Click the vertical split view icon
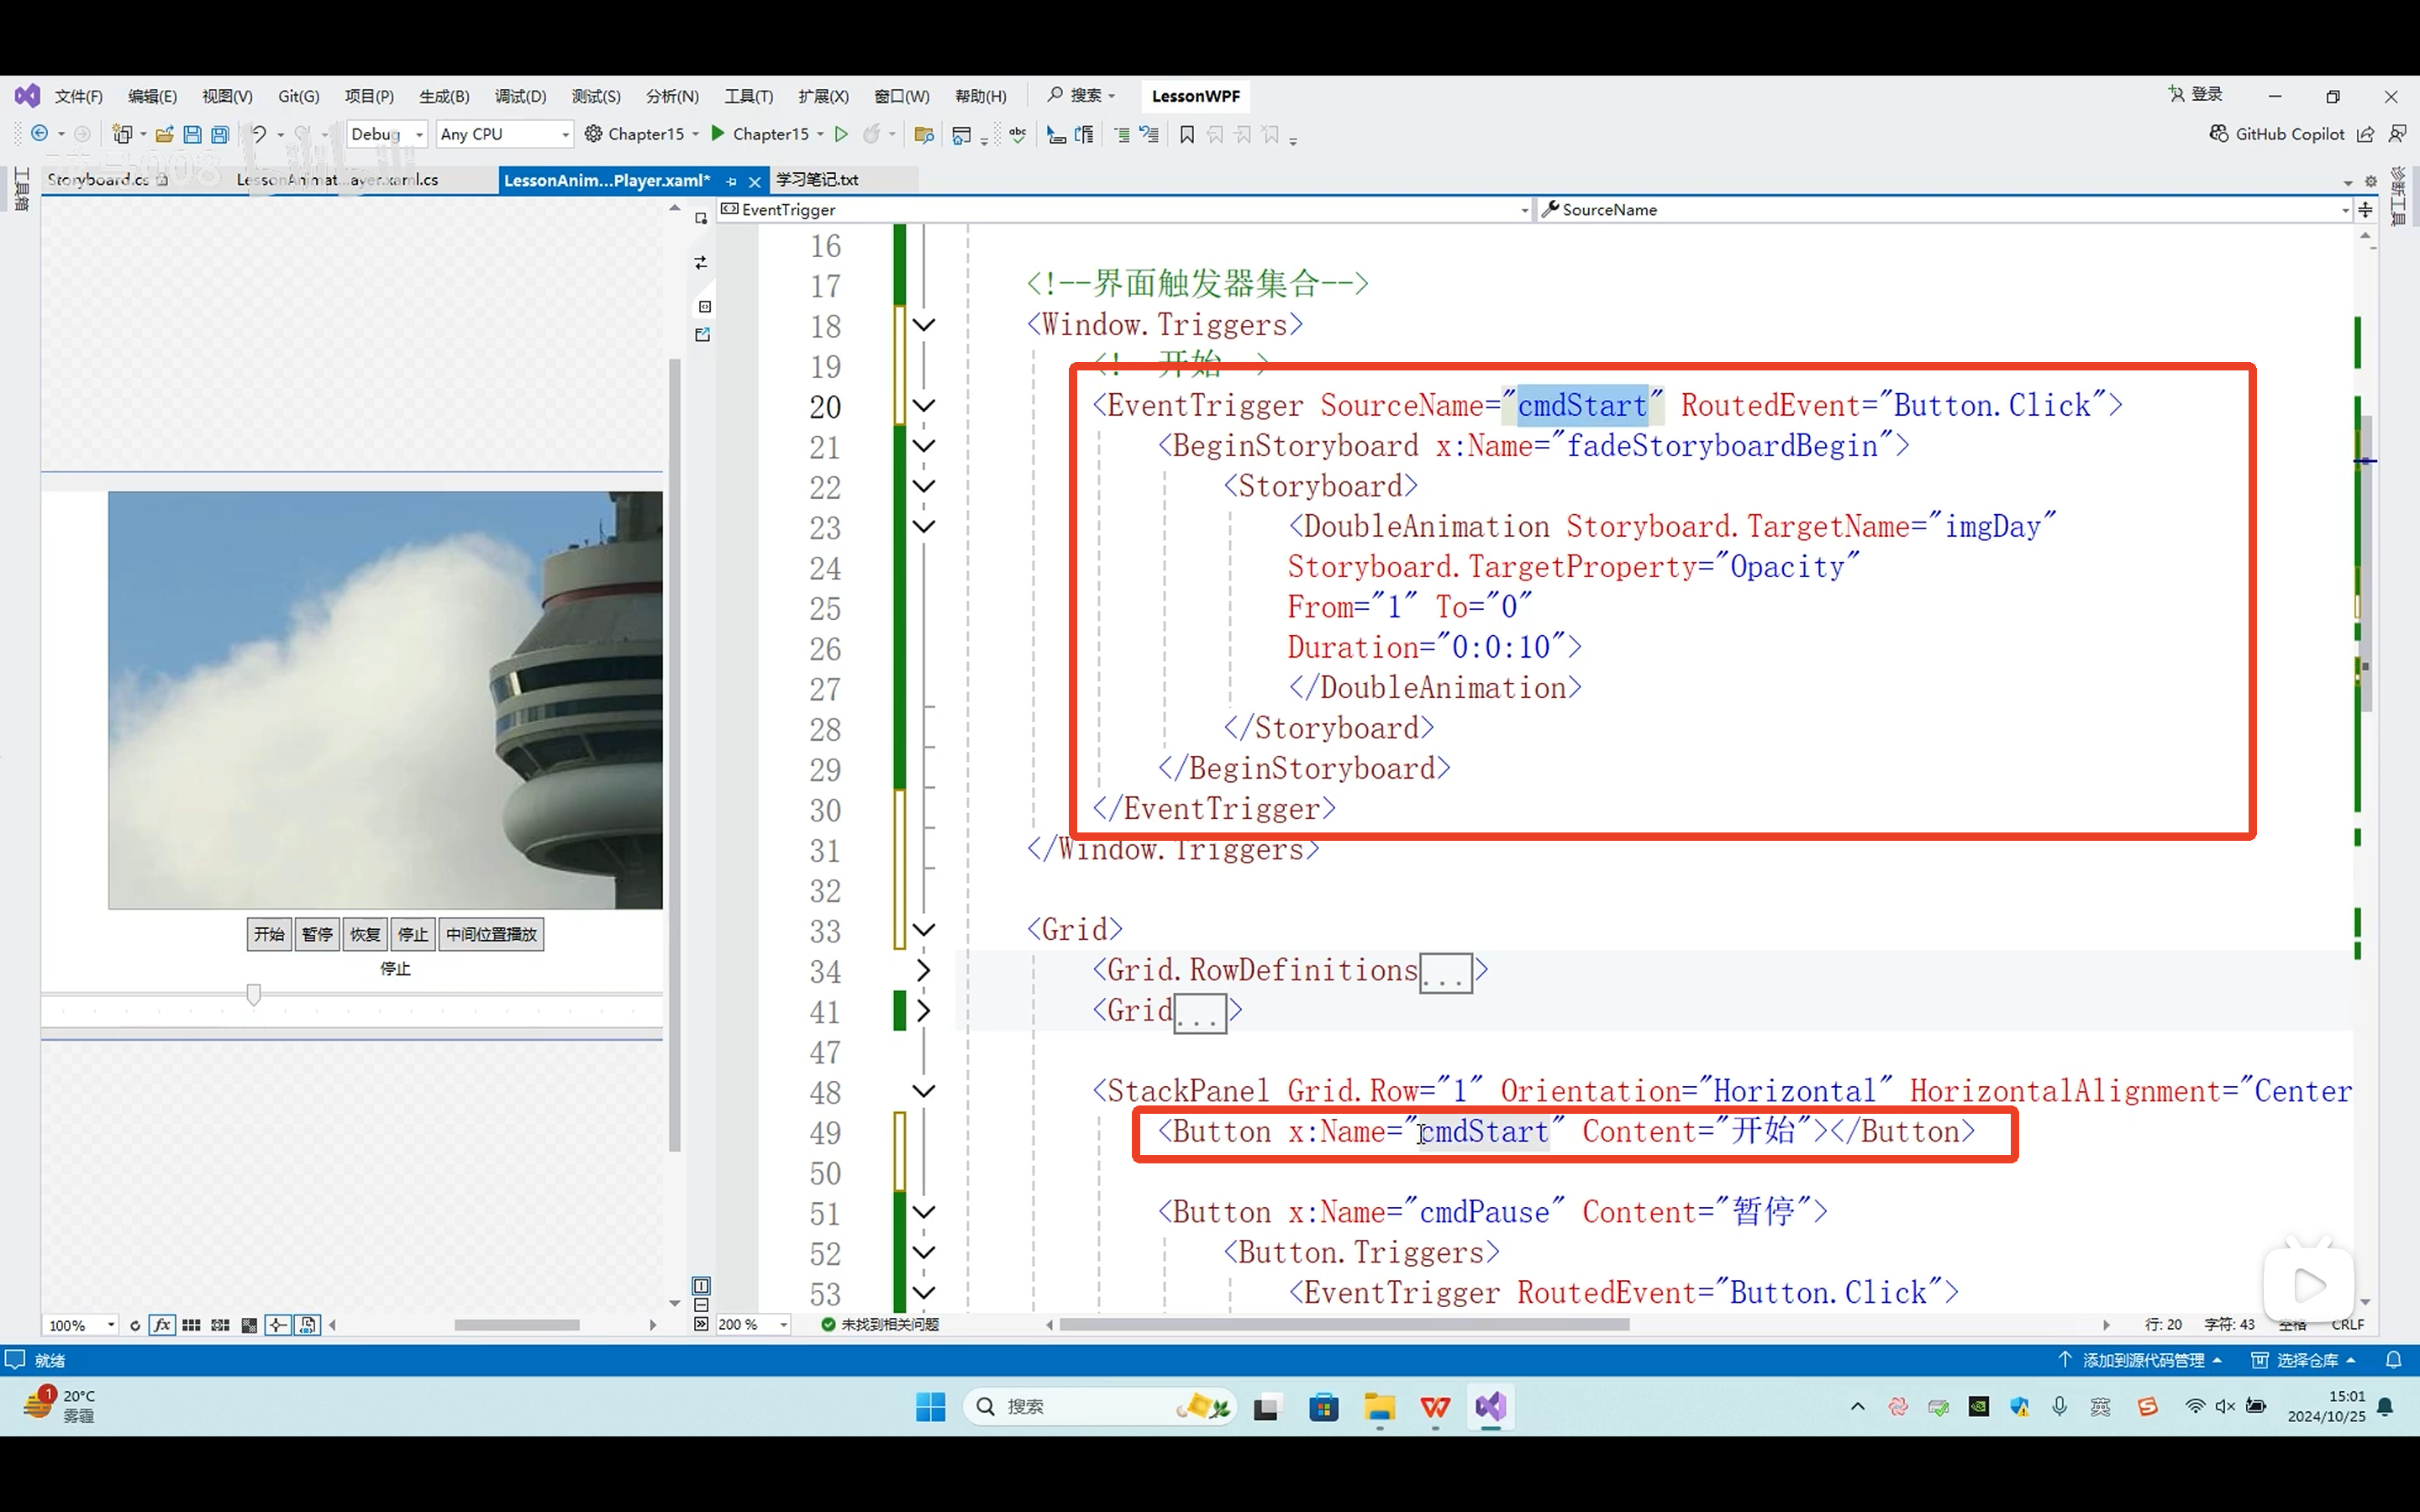Viewport: 2420px width, 1512px height. coord(701,1285)
